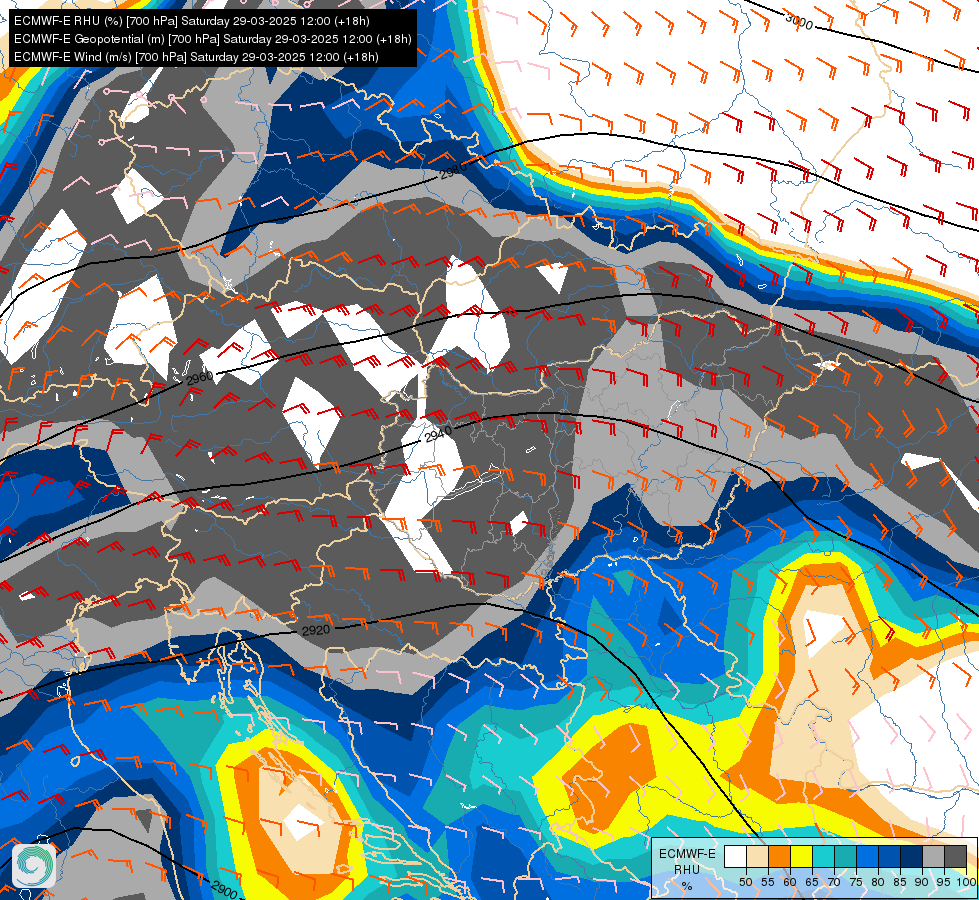Select the teal legend swatch for 70-75%
The height and width of the screenshot is (900, 979).
[845, 856]
